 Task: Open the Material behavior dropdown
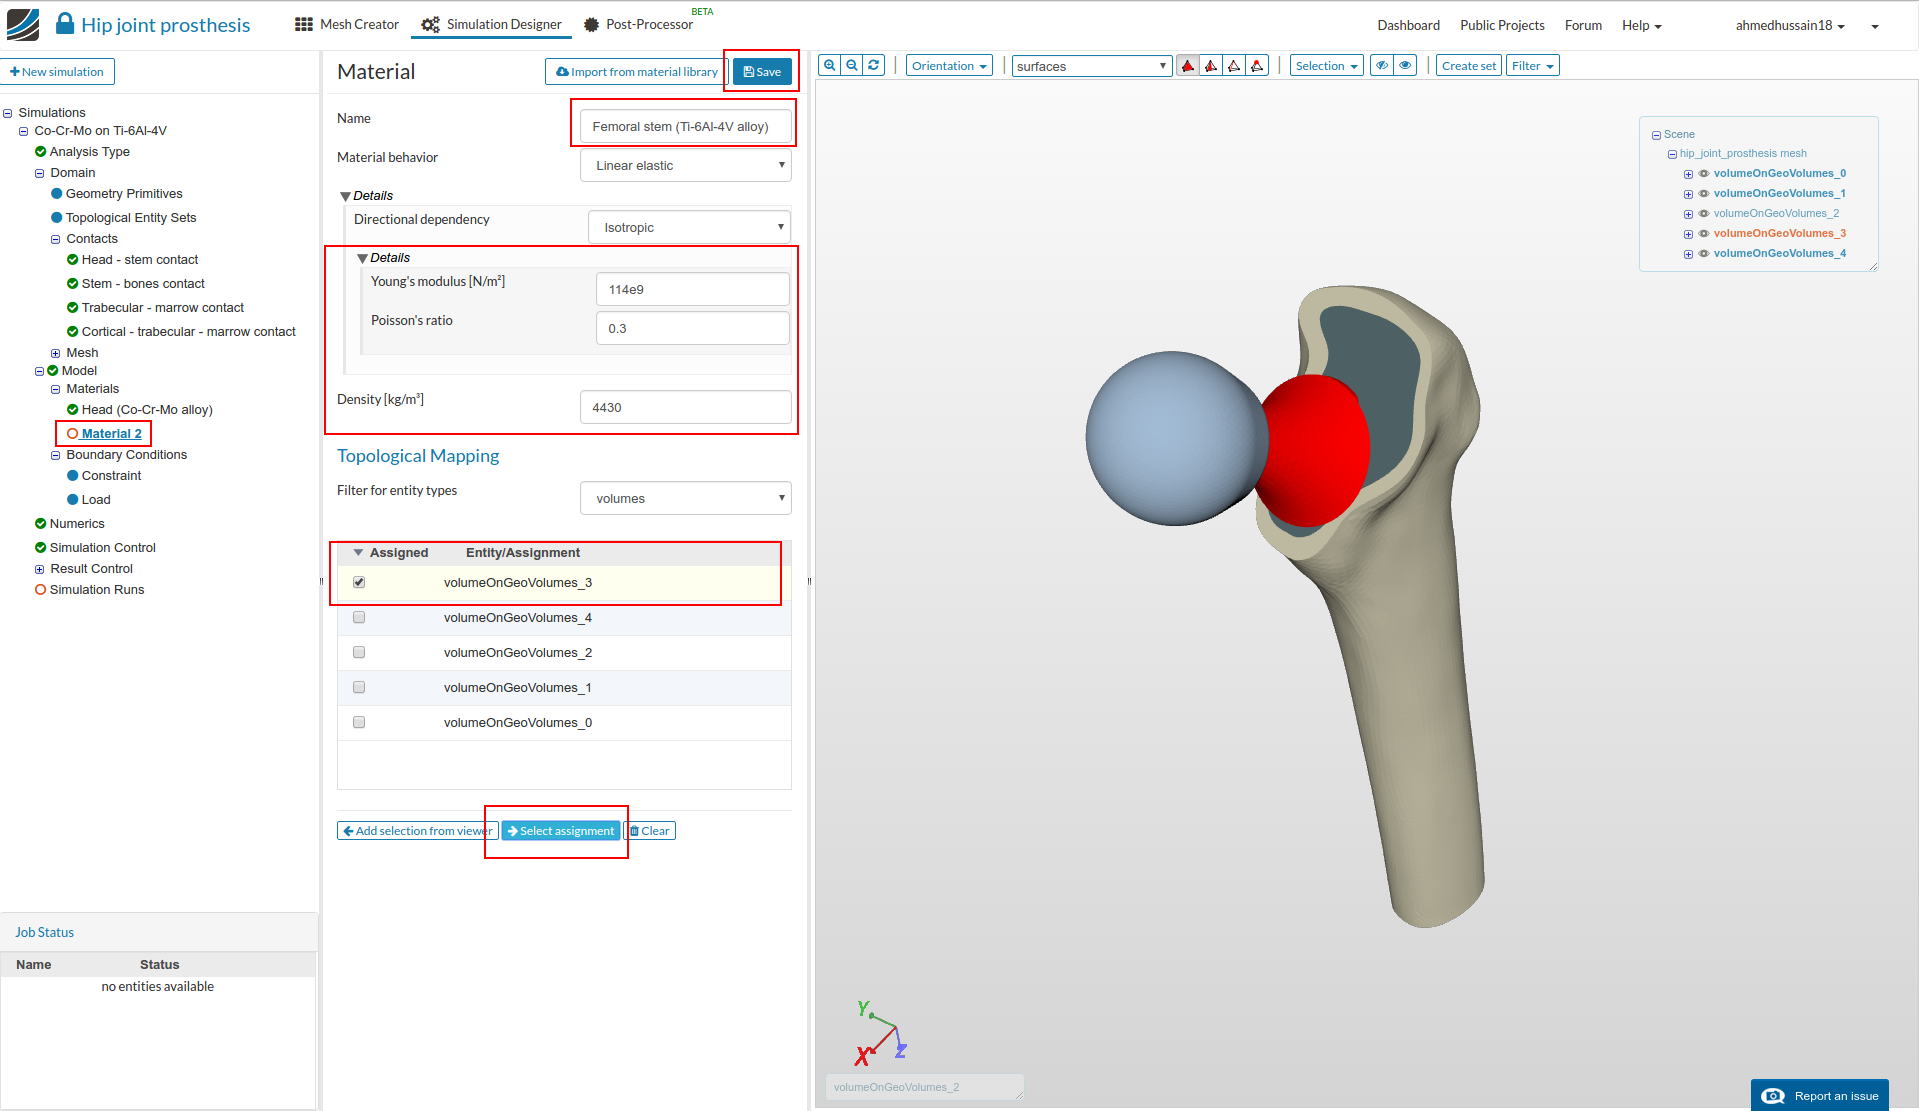coord(685,166)
